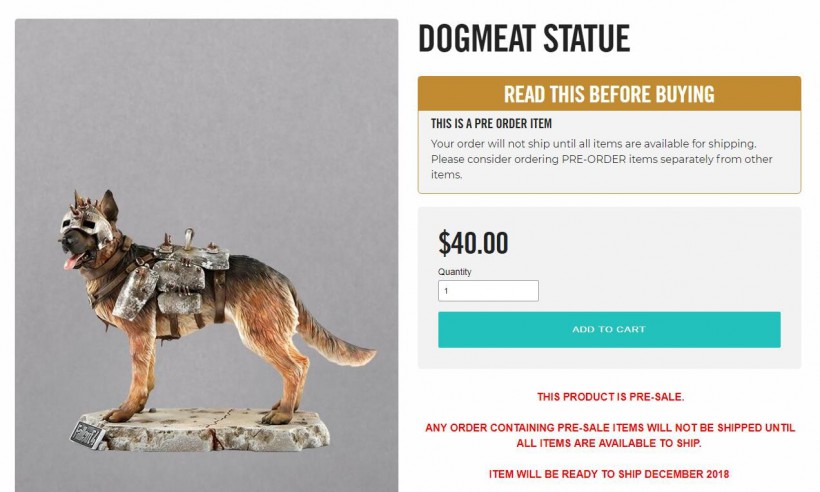Click the Add to Cart button
The image size is (820, 492).
pos(608,329)
